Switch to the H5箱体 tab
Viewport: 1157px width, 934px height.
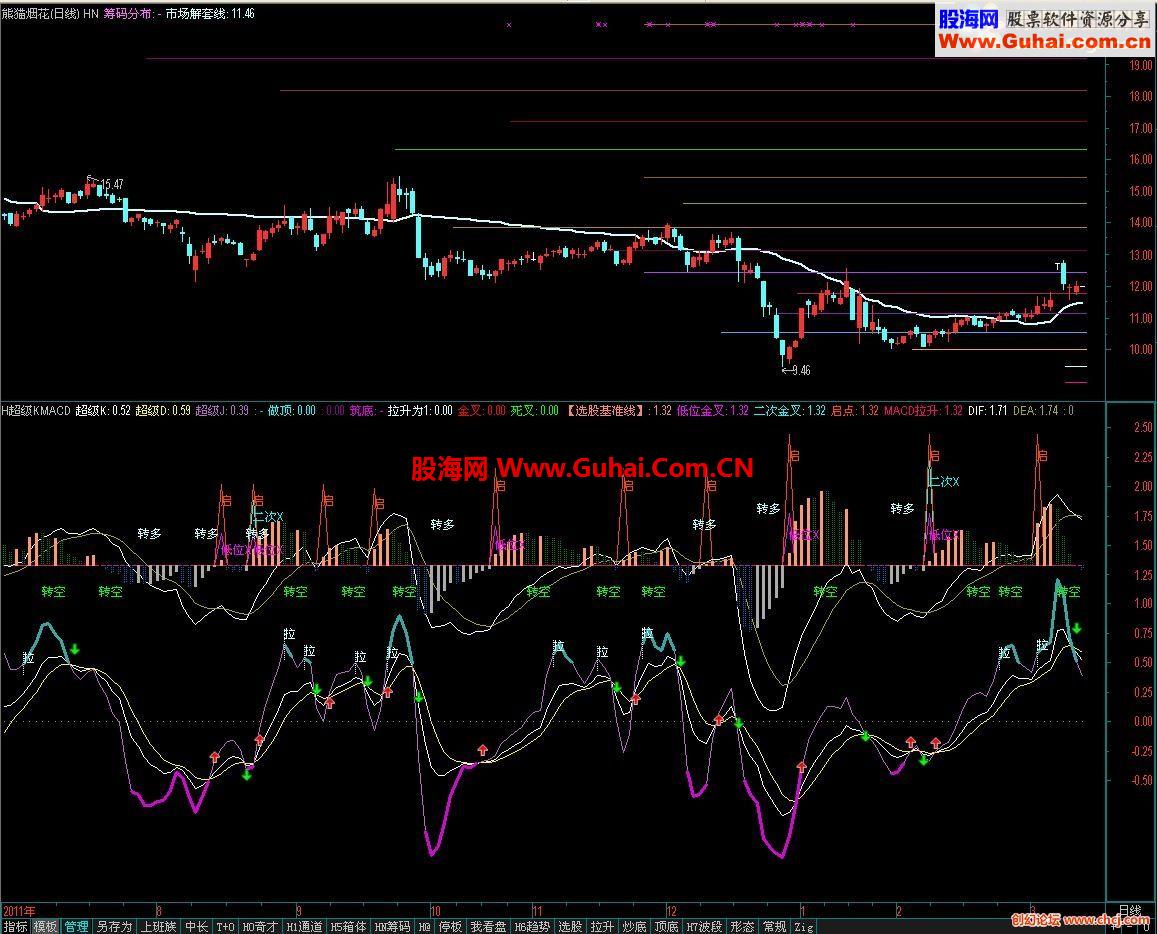[348, 927]
